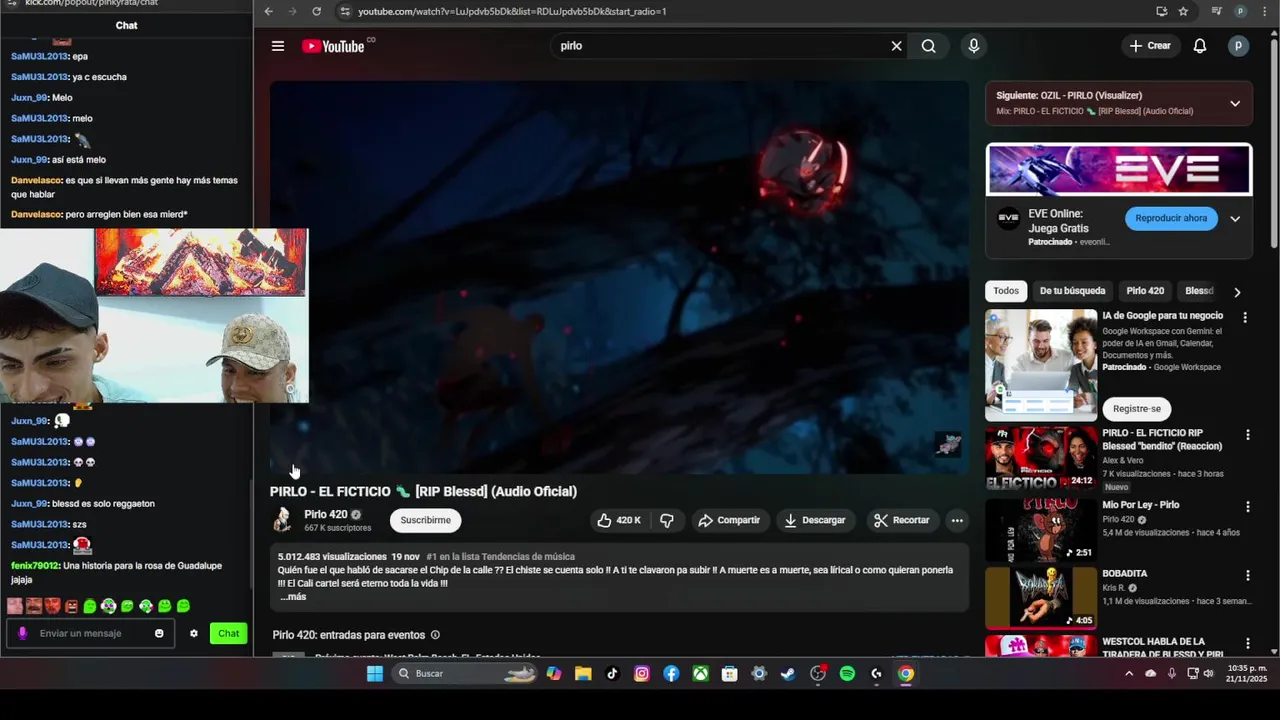Open Steam from the taskbar
1280x720 pixels.
tap(788, 674)
